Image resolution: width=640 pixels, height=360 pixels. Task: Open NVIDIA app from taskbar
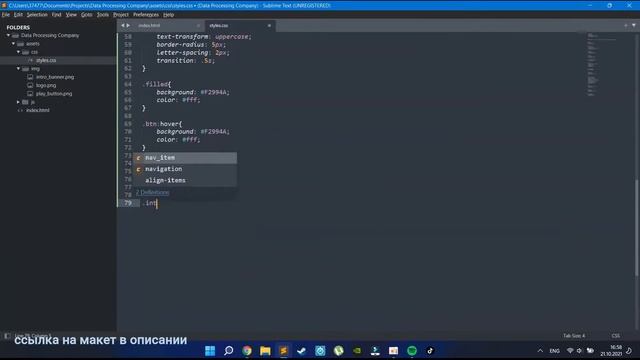pos(357,351)
